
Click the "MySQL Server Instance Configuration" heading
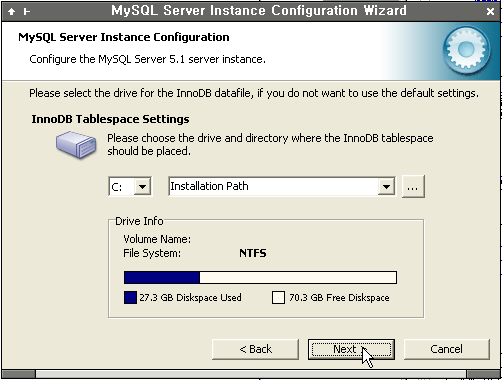124,37
